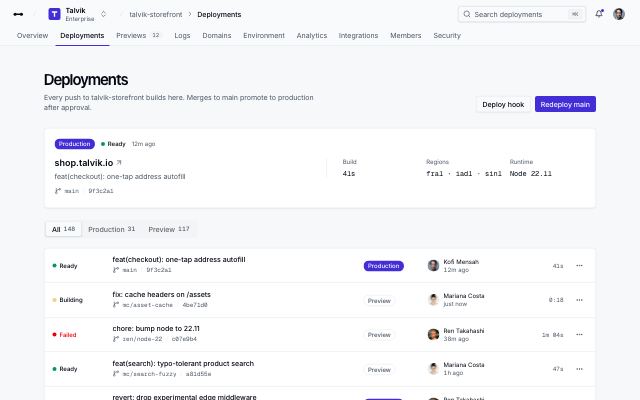Switch to the Environment tab

point(264,36)
